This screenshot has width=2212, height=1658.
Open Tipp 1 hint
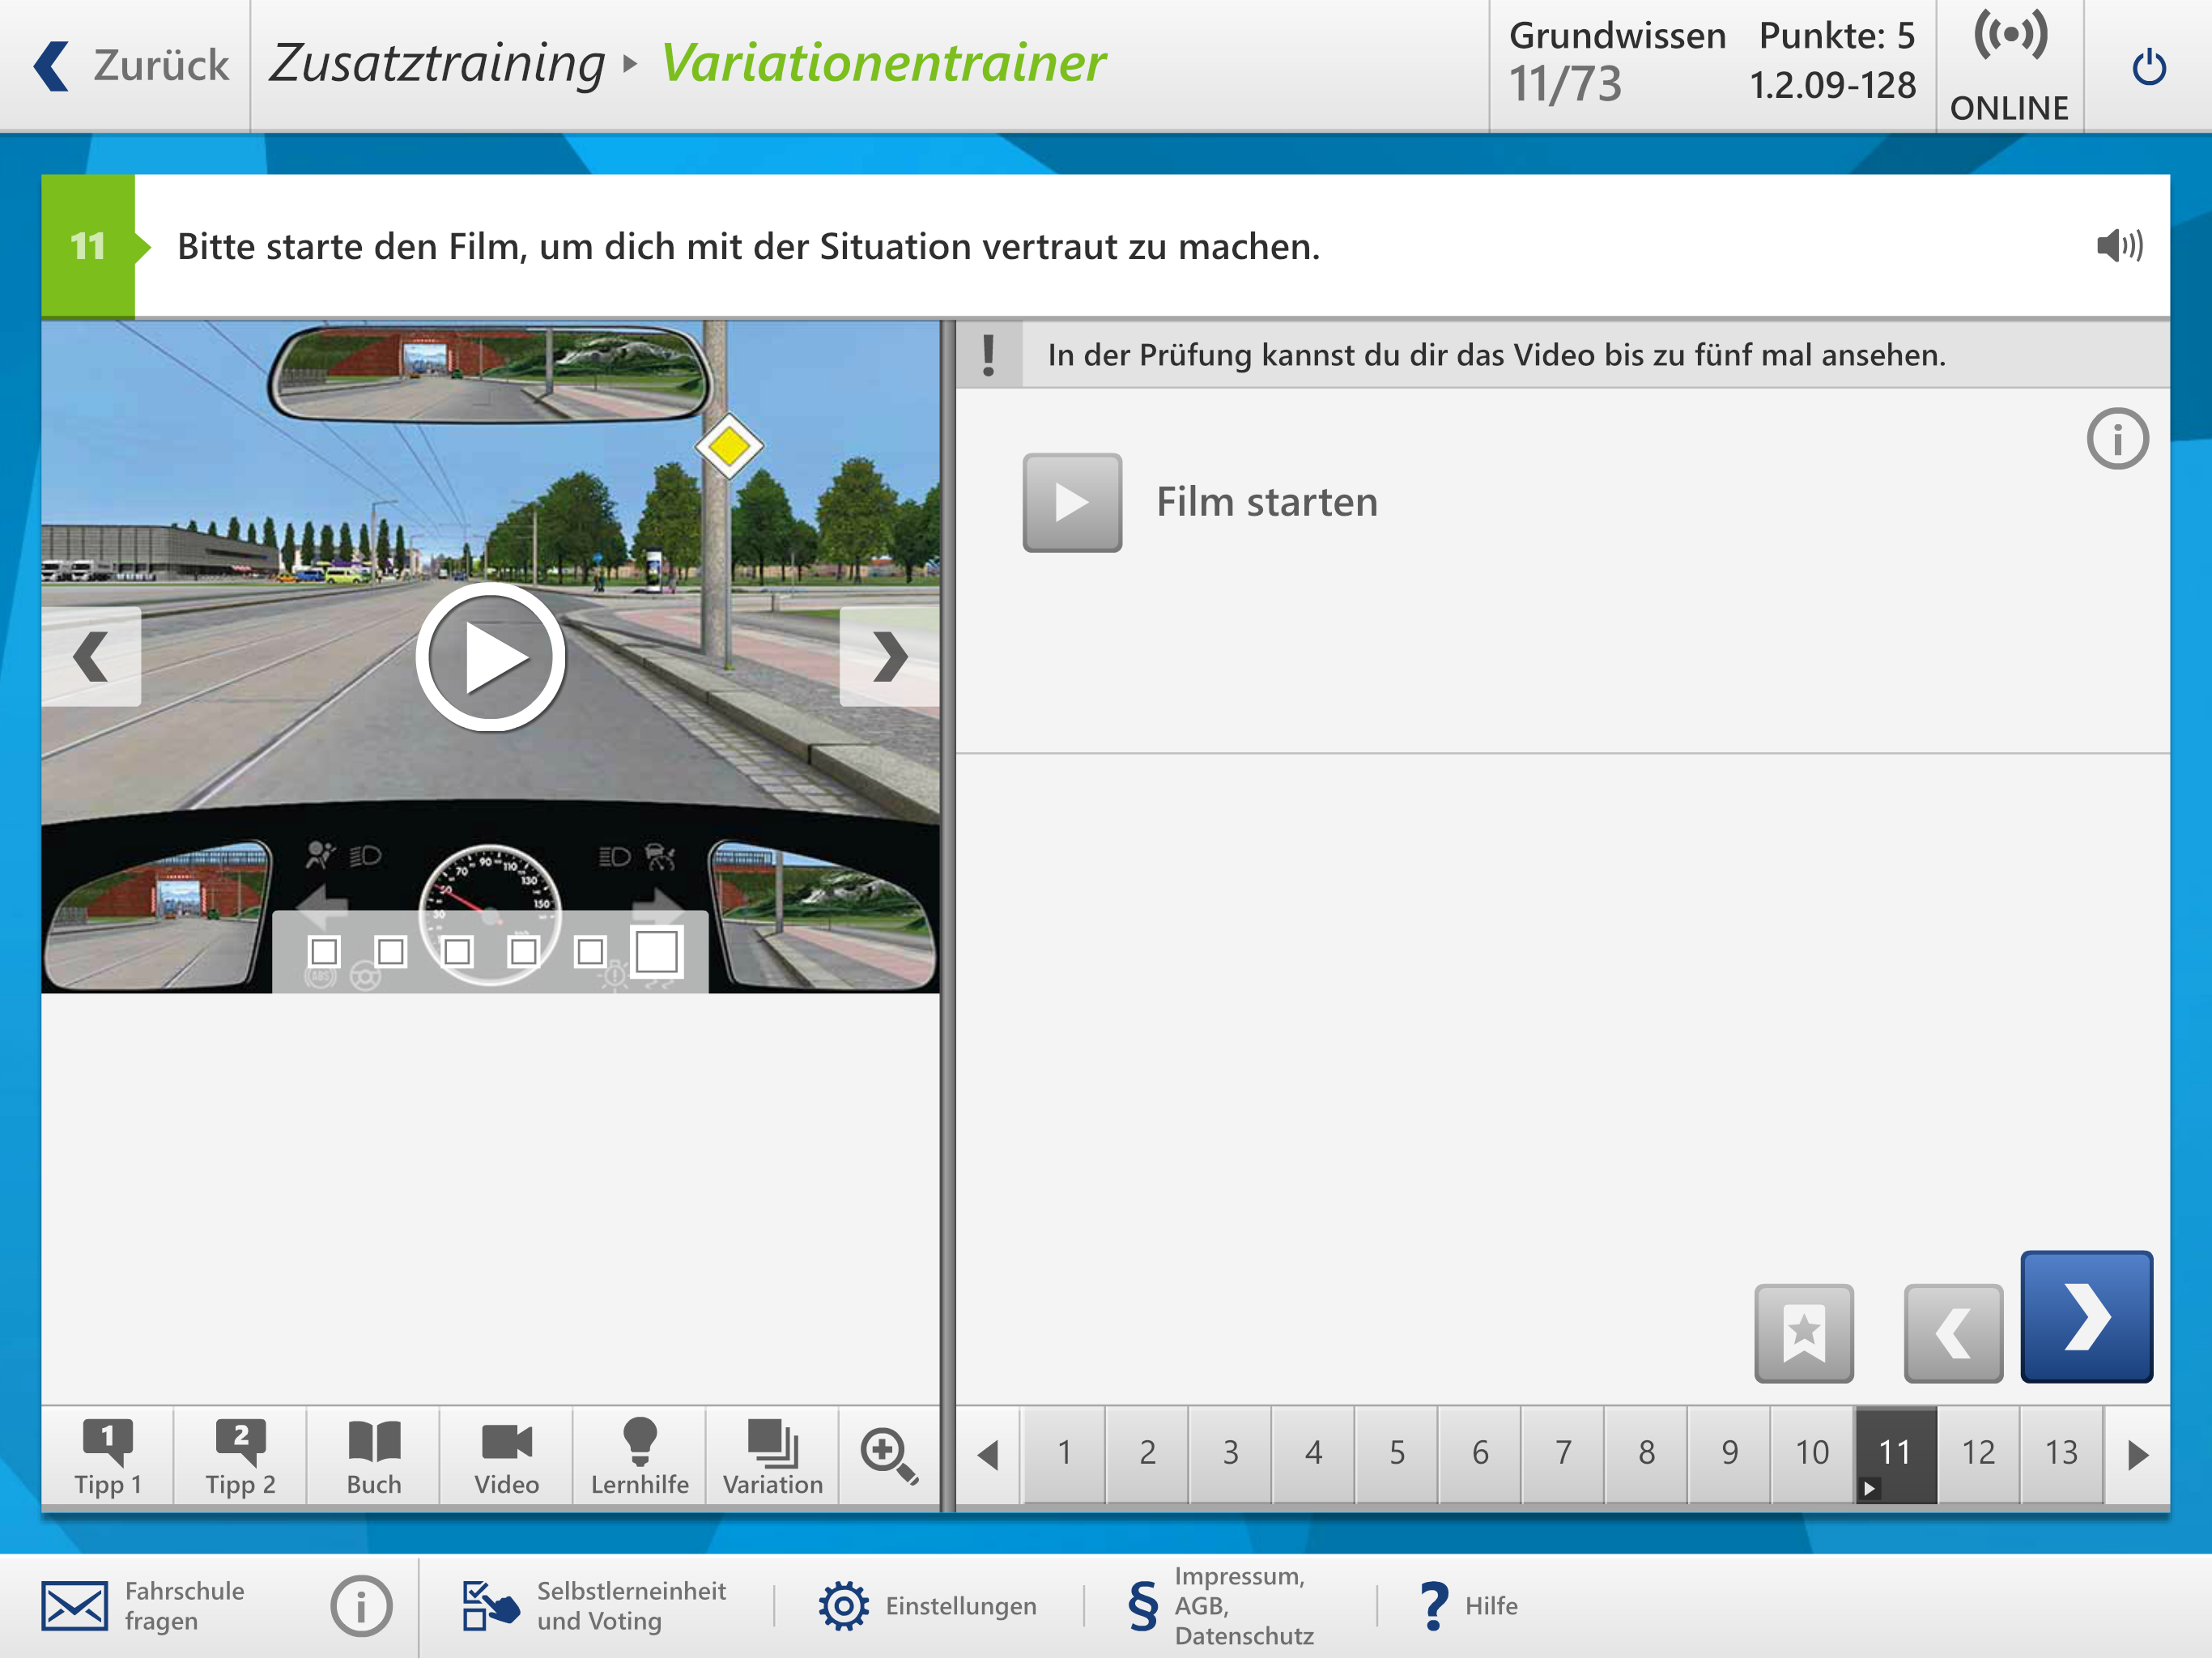click(107, 1455)
